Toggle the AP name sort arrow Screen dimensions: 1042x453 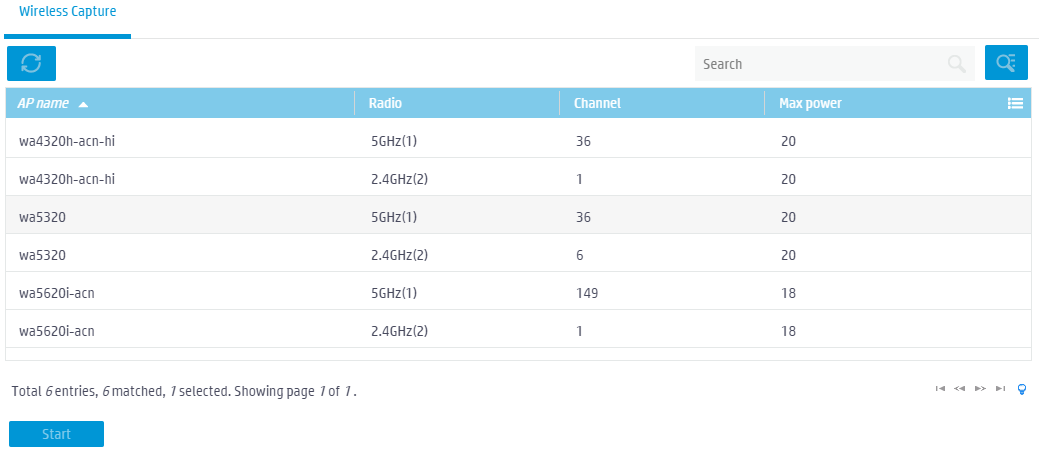tap(83, 104)
